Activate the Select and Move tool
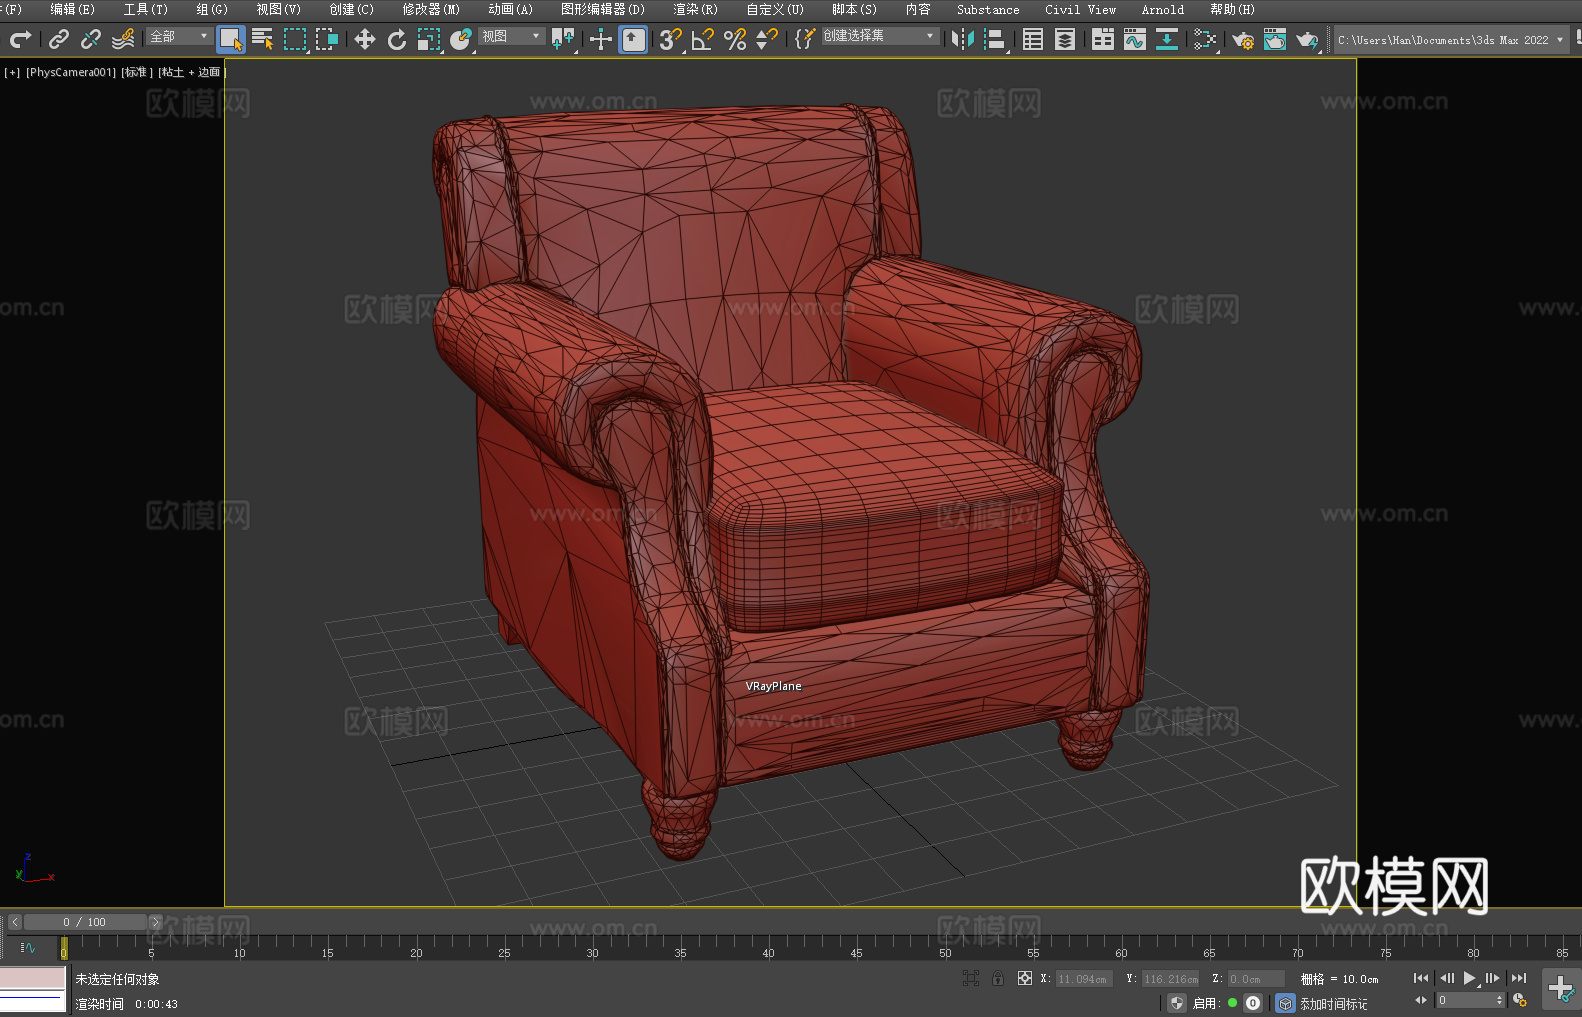 pos(365,39)
